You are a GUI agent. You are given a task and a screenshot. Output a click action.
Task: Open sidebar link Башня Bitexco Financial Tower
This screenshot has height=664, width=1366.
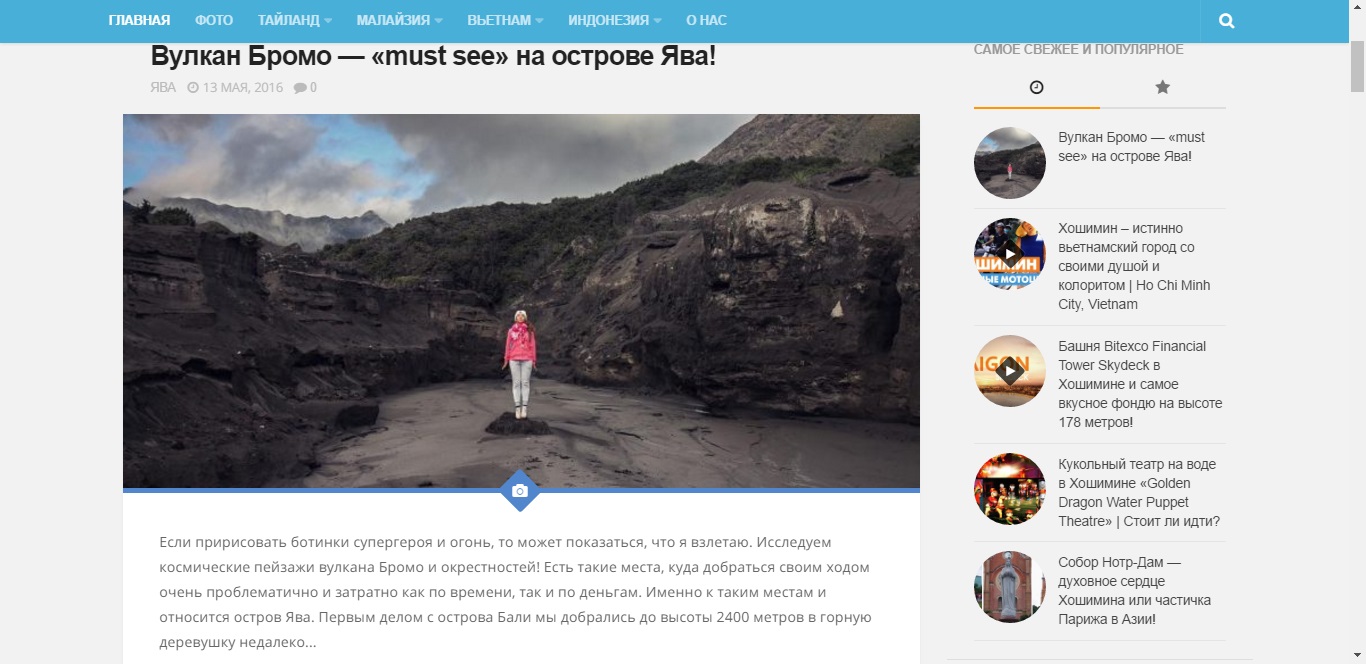pyautogui.click(x=1140, y=384)
